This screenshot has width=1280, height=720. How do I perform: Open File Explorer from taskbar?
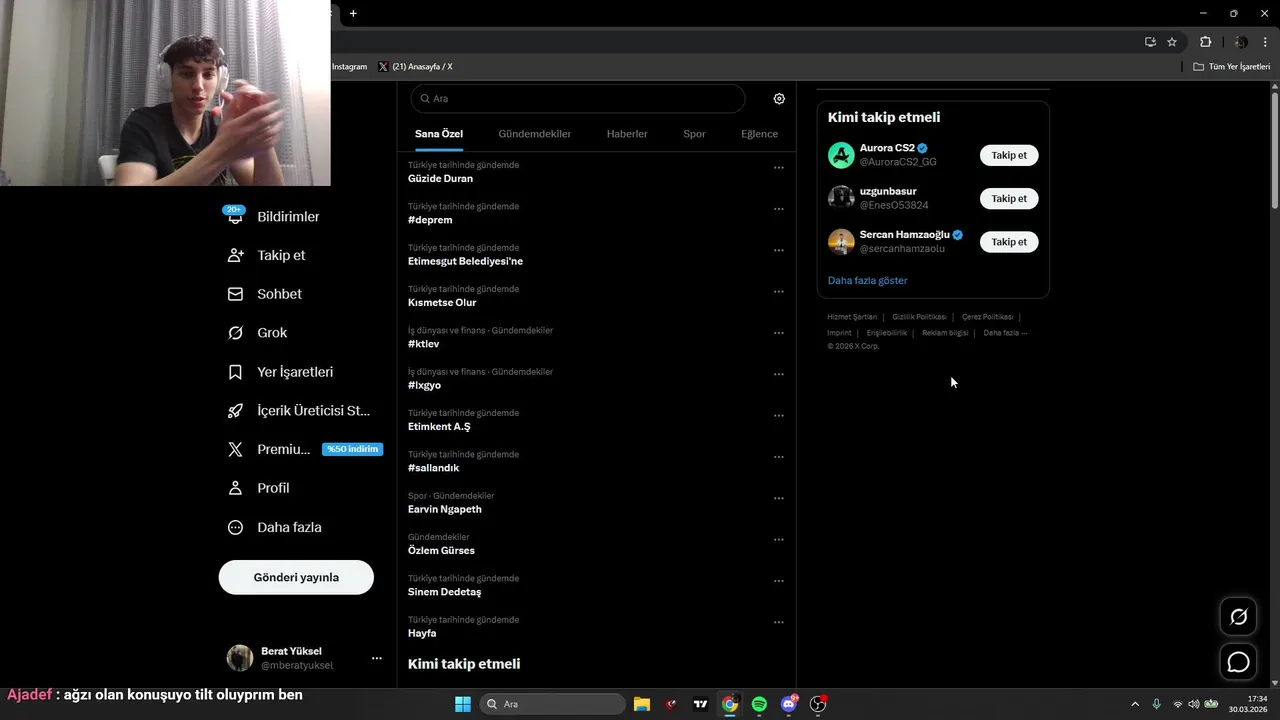[x=642, y=704]
